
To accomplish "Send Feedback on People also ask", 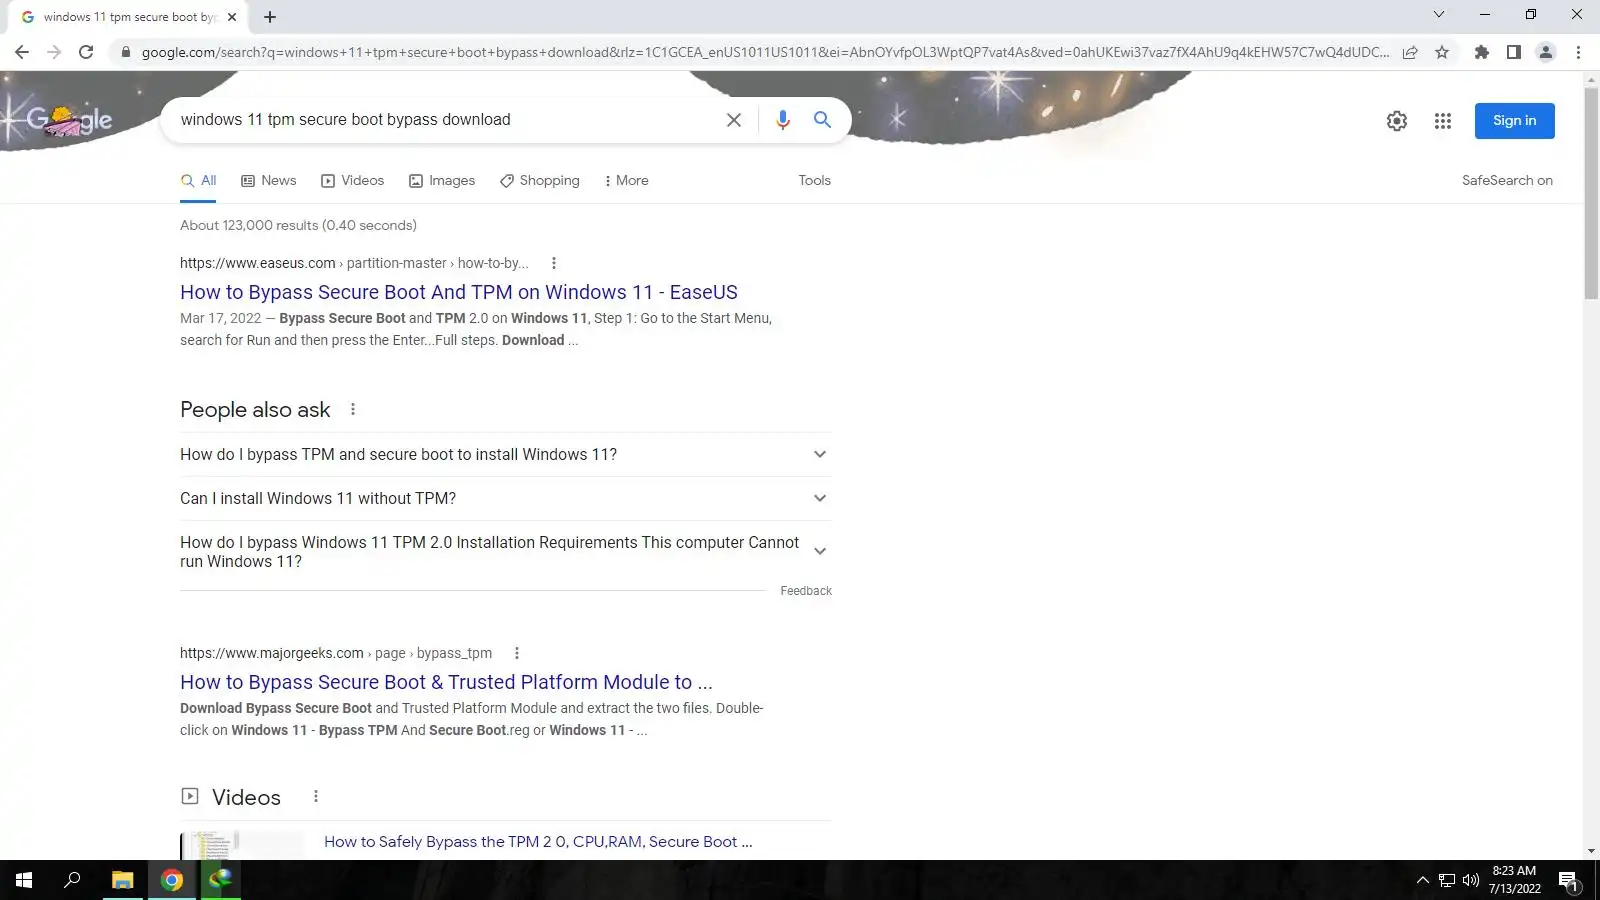I will tap(806, 591).
